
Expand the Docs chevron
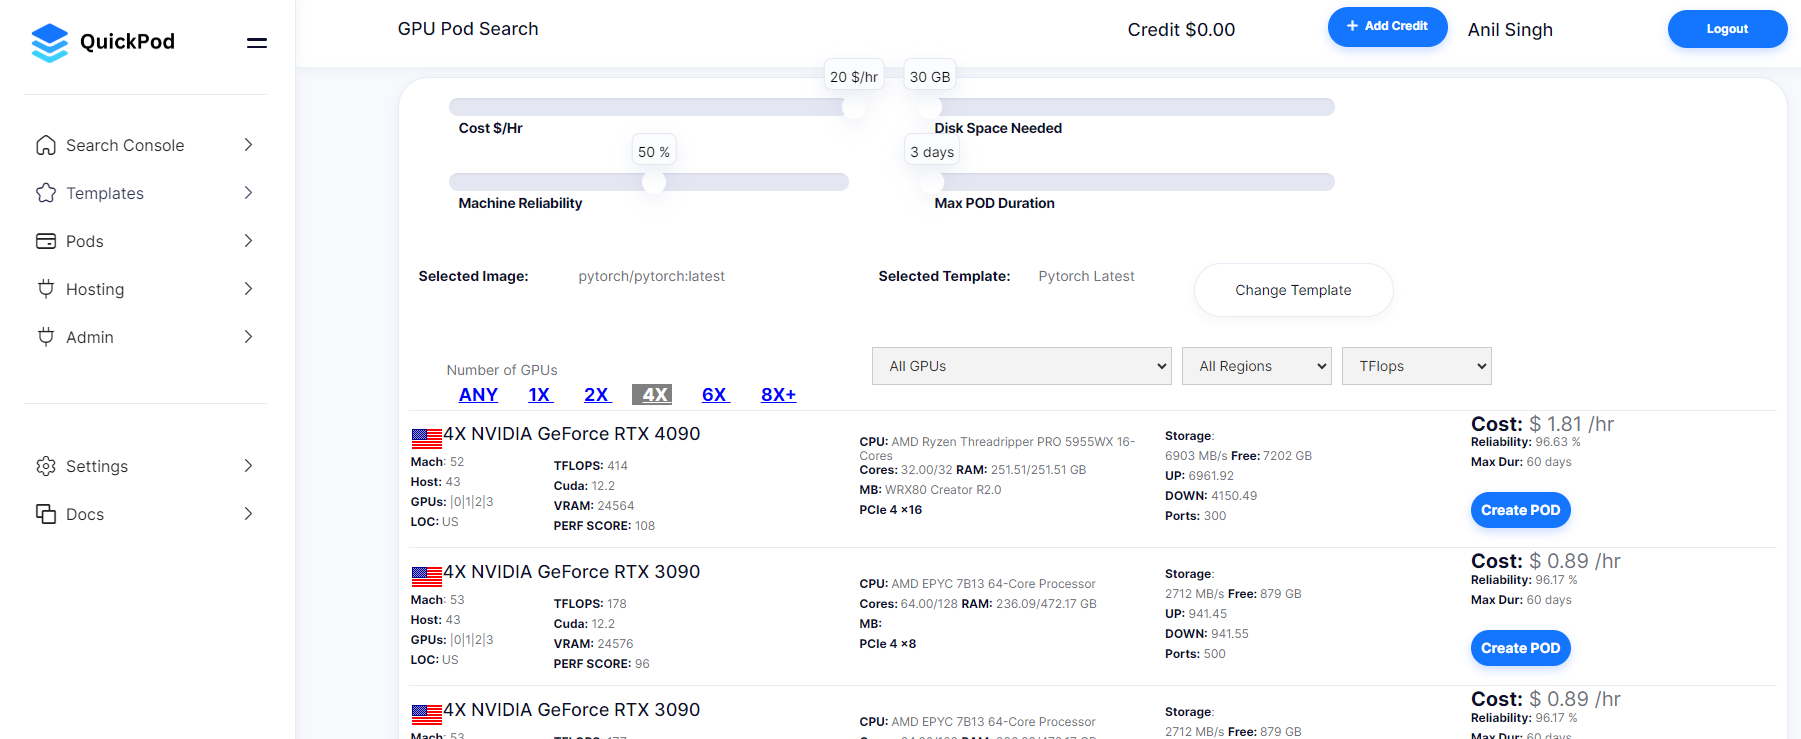tap(248, 514)
